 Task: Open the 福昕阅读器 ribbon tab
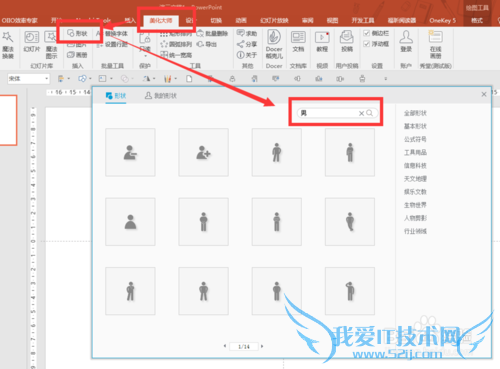tap(402, 20)
